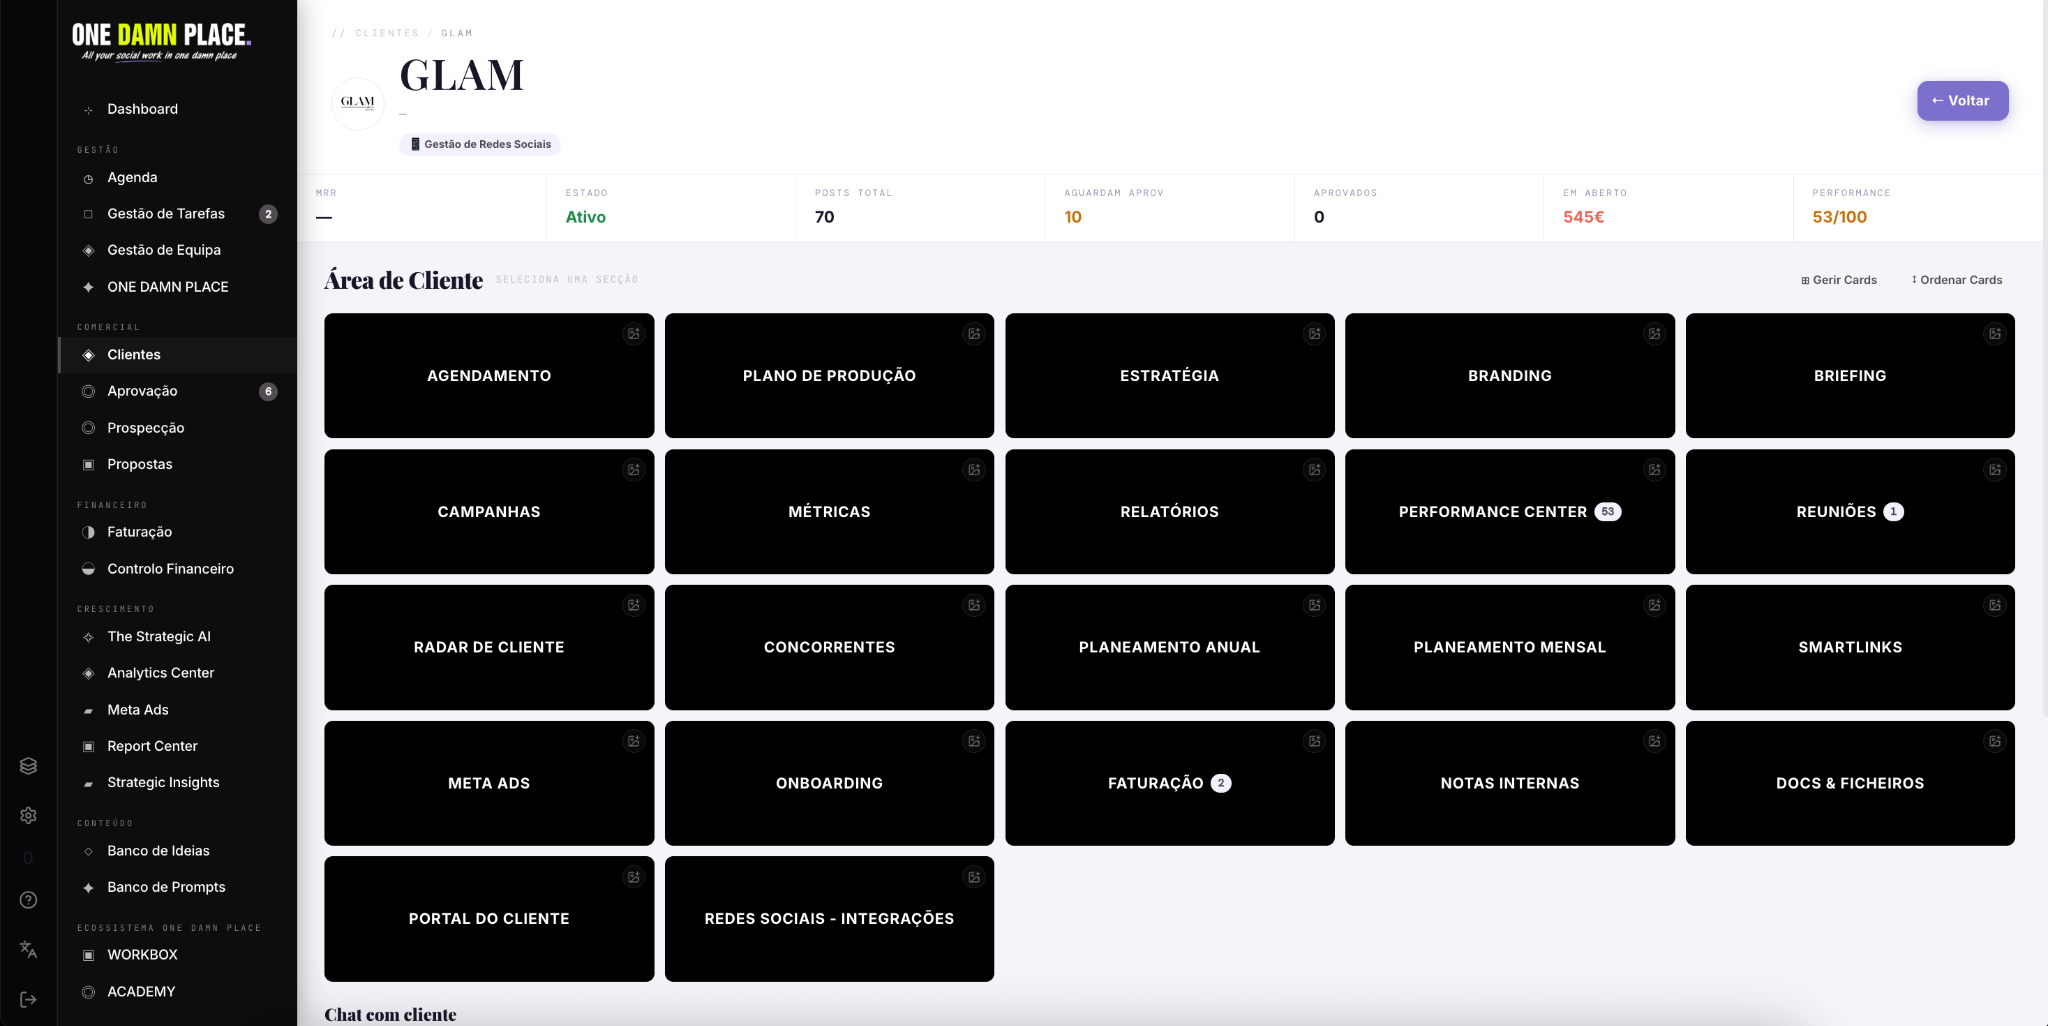Image resolution: width=2048 pixels, height=1026 pixels.
Task: Open the ESTRATÉGIA card
Action: coord(1169,376)
